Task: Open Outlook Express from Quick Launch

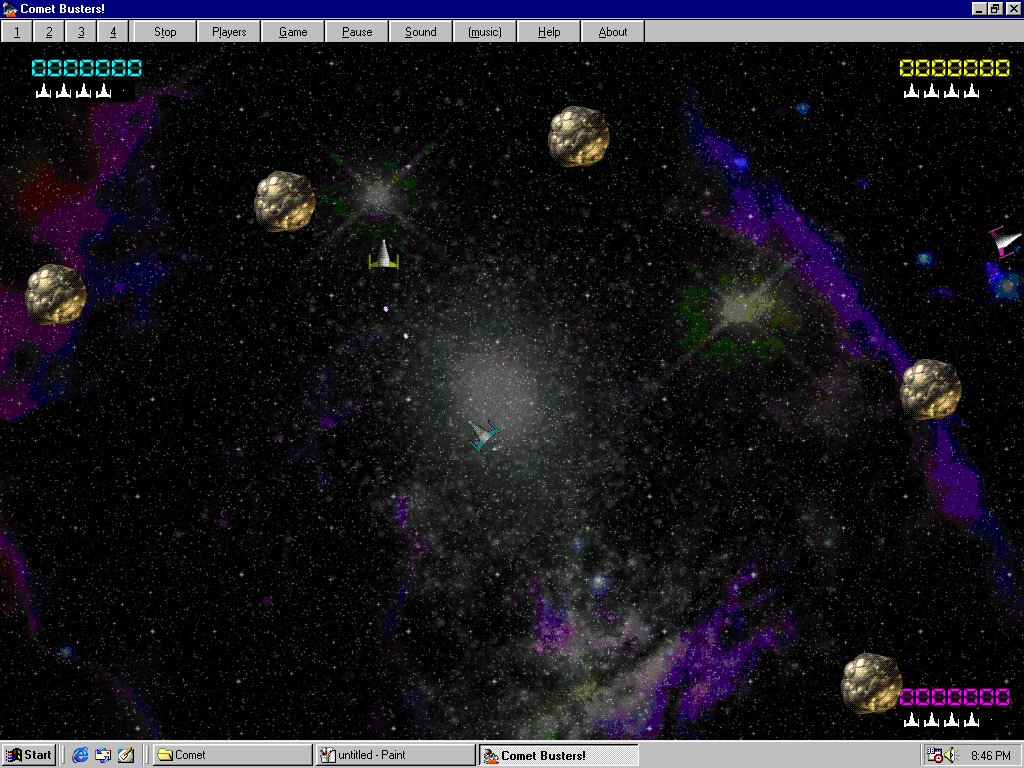Action: [x=103, y=755]
